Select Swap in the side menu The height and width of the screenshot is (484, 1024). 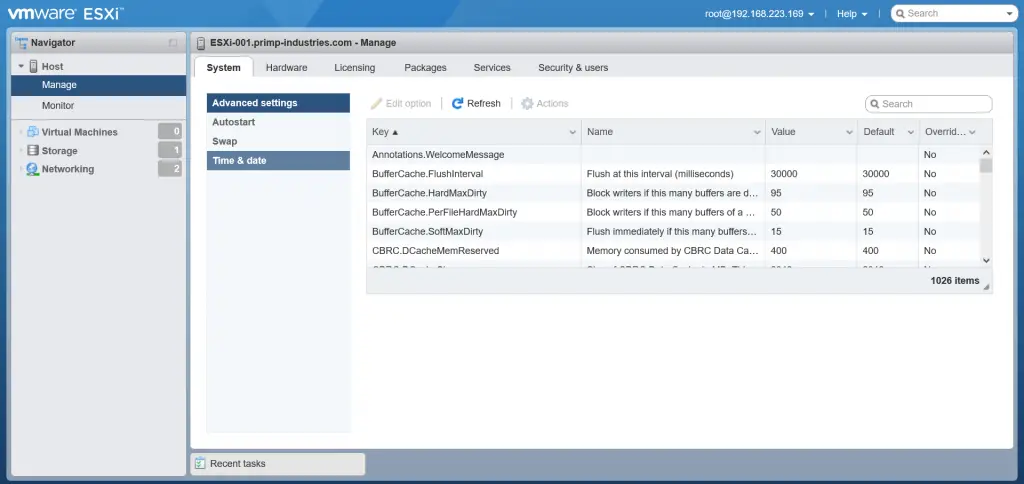point(278,141)
